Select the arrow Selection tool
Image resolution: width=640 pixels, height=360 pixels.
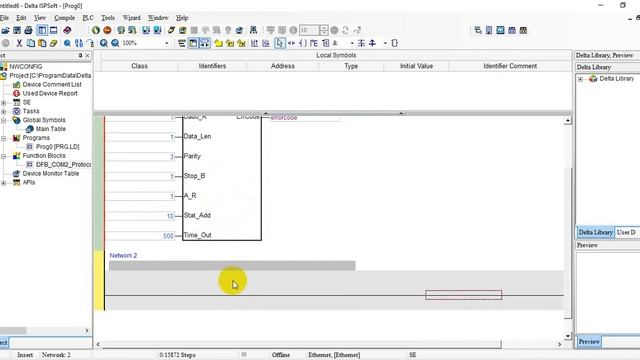[280, 43]
